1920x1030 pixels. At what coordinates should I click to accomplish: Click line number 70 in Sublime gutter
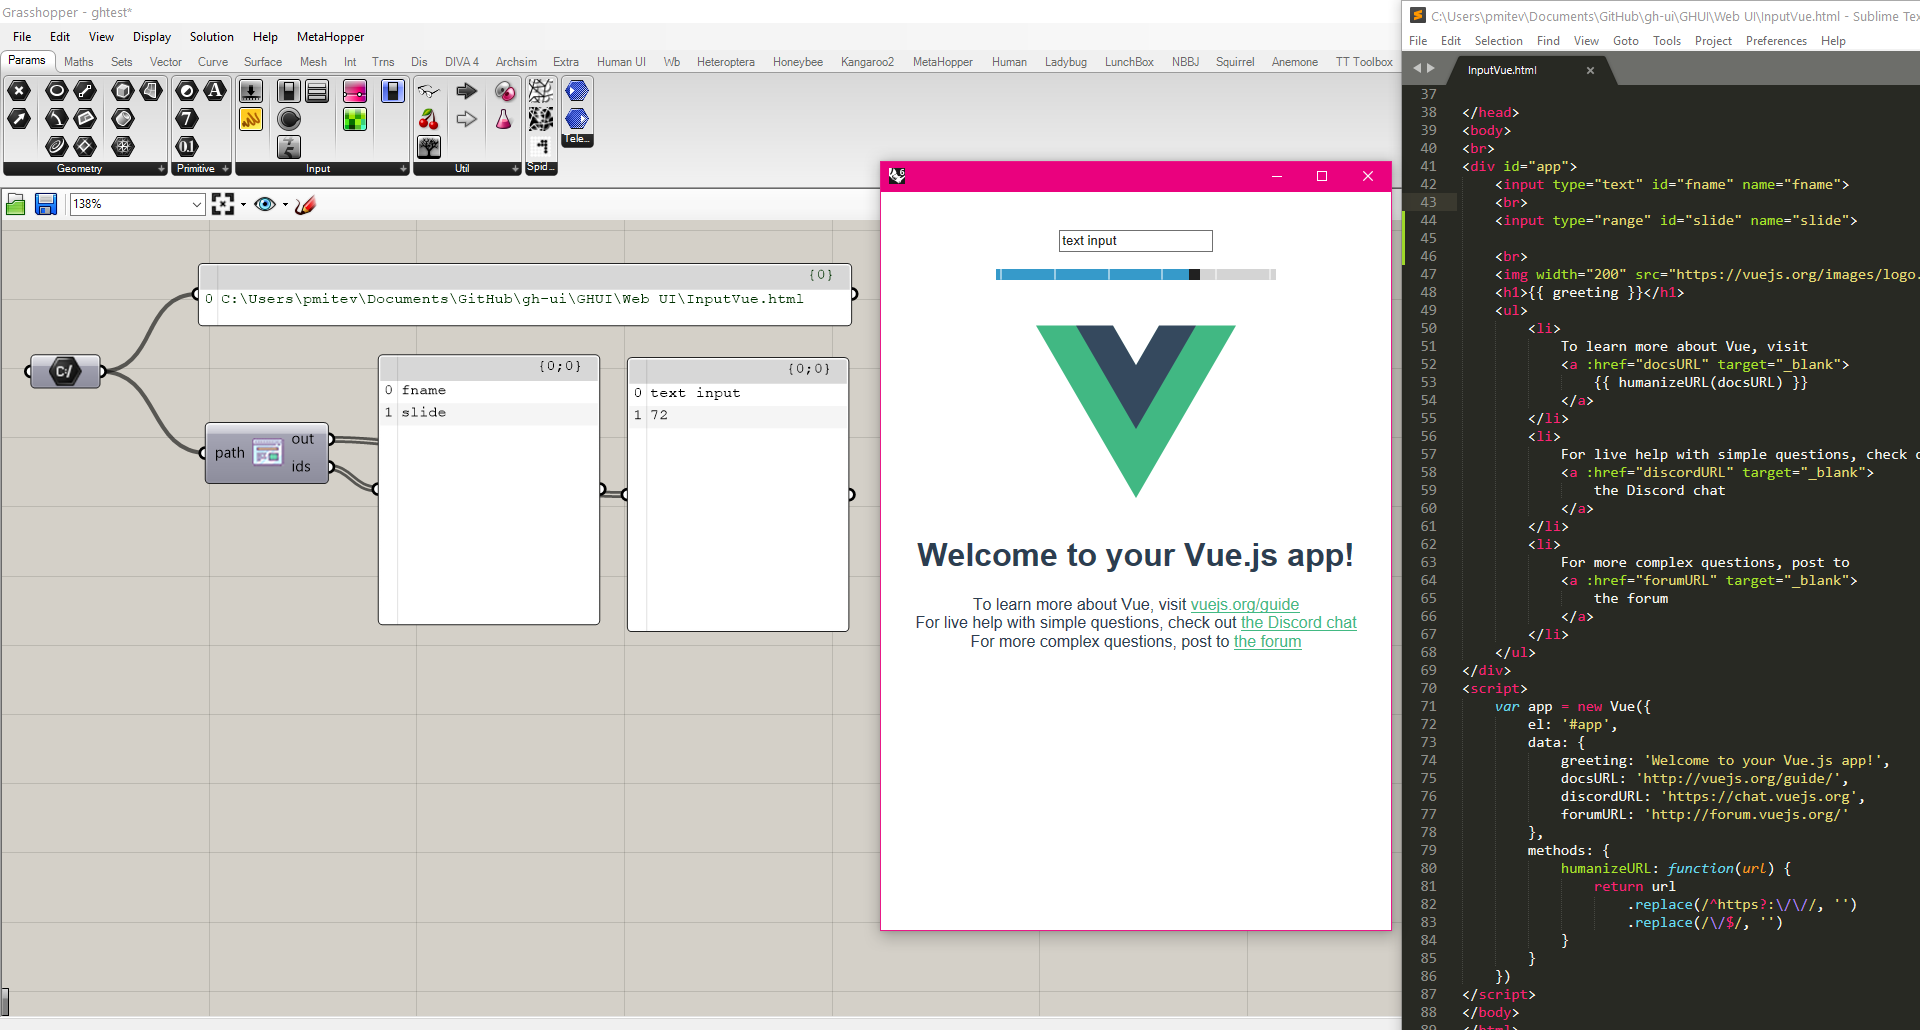click(x=1428, y=688)
